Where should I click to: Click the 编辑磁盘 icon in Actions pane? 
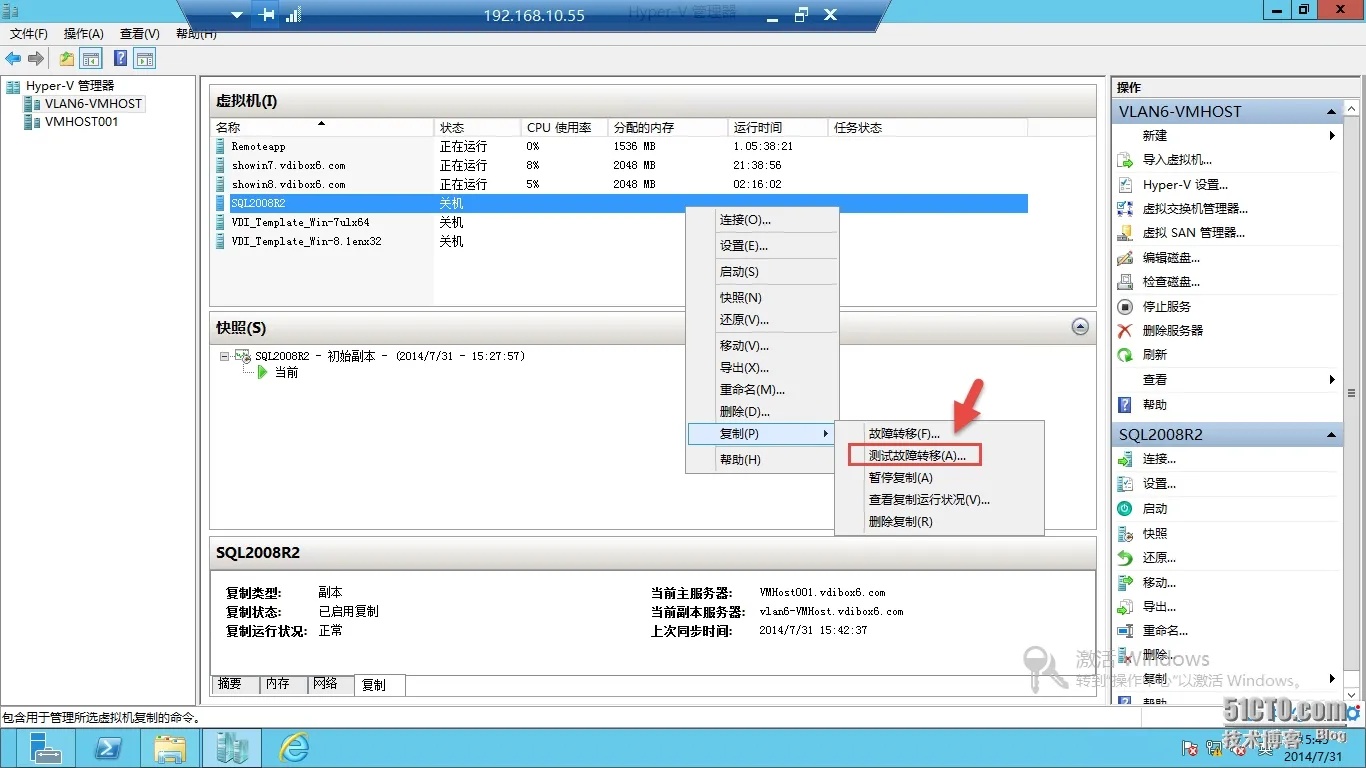pyautogui.click(x=1125, y=258)
